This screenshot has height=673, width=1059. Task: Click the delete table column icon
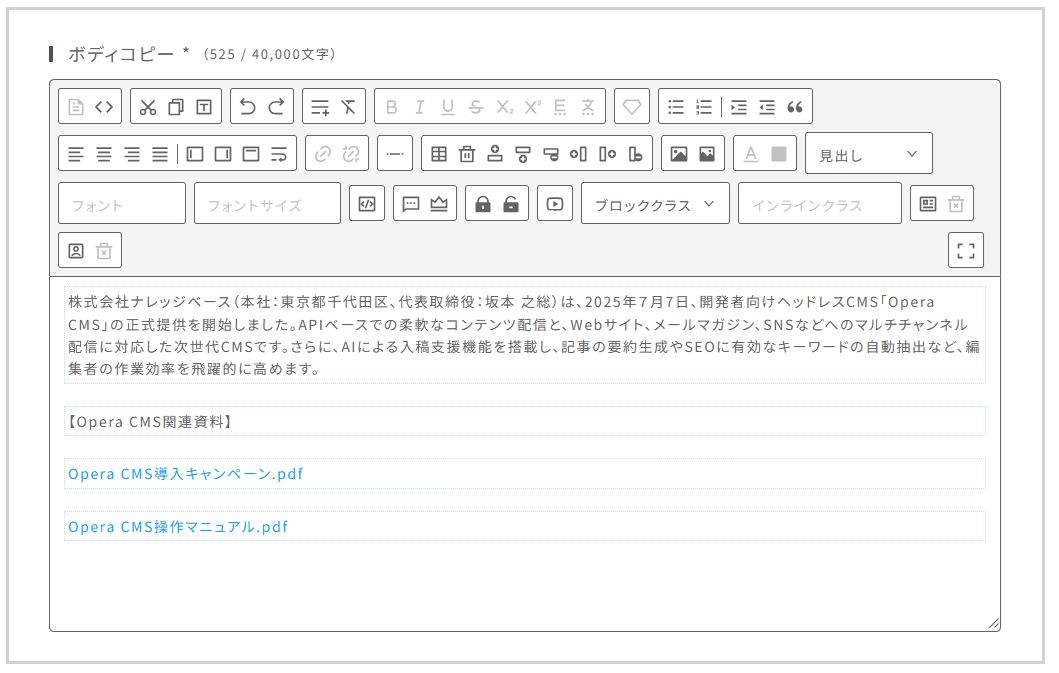point(636,154)
